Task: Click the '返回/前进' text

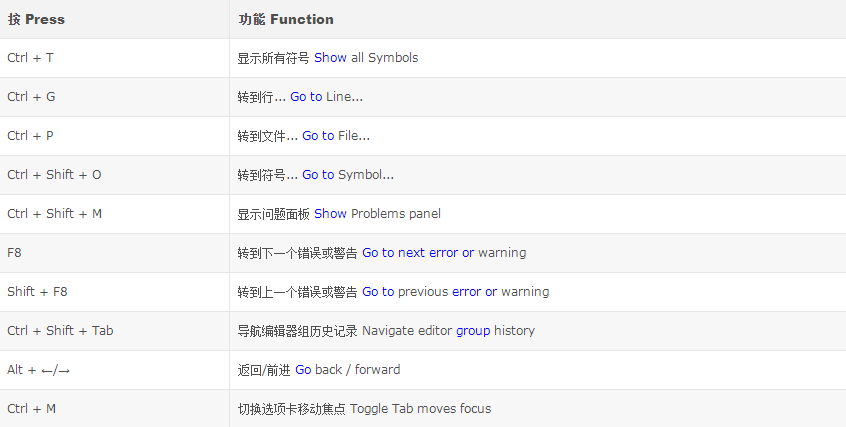Action: [264, 370]
